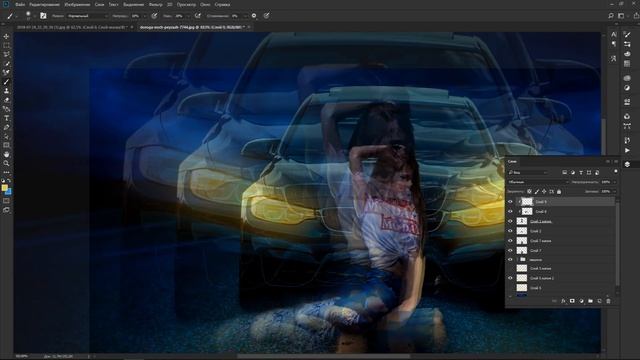The height and width of the screenshot is (360, 640).
Task: Select the Brush tool in toolbox
Action: 6,82
